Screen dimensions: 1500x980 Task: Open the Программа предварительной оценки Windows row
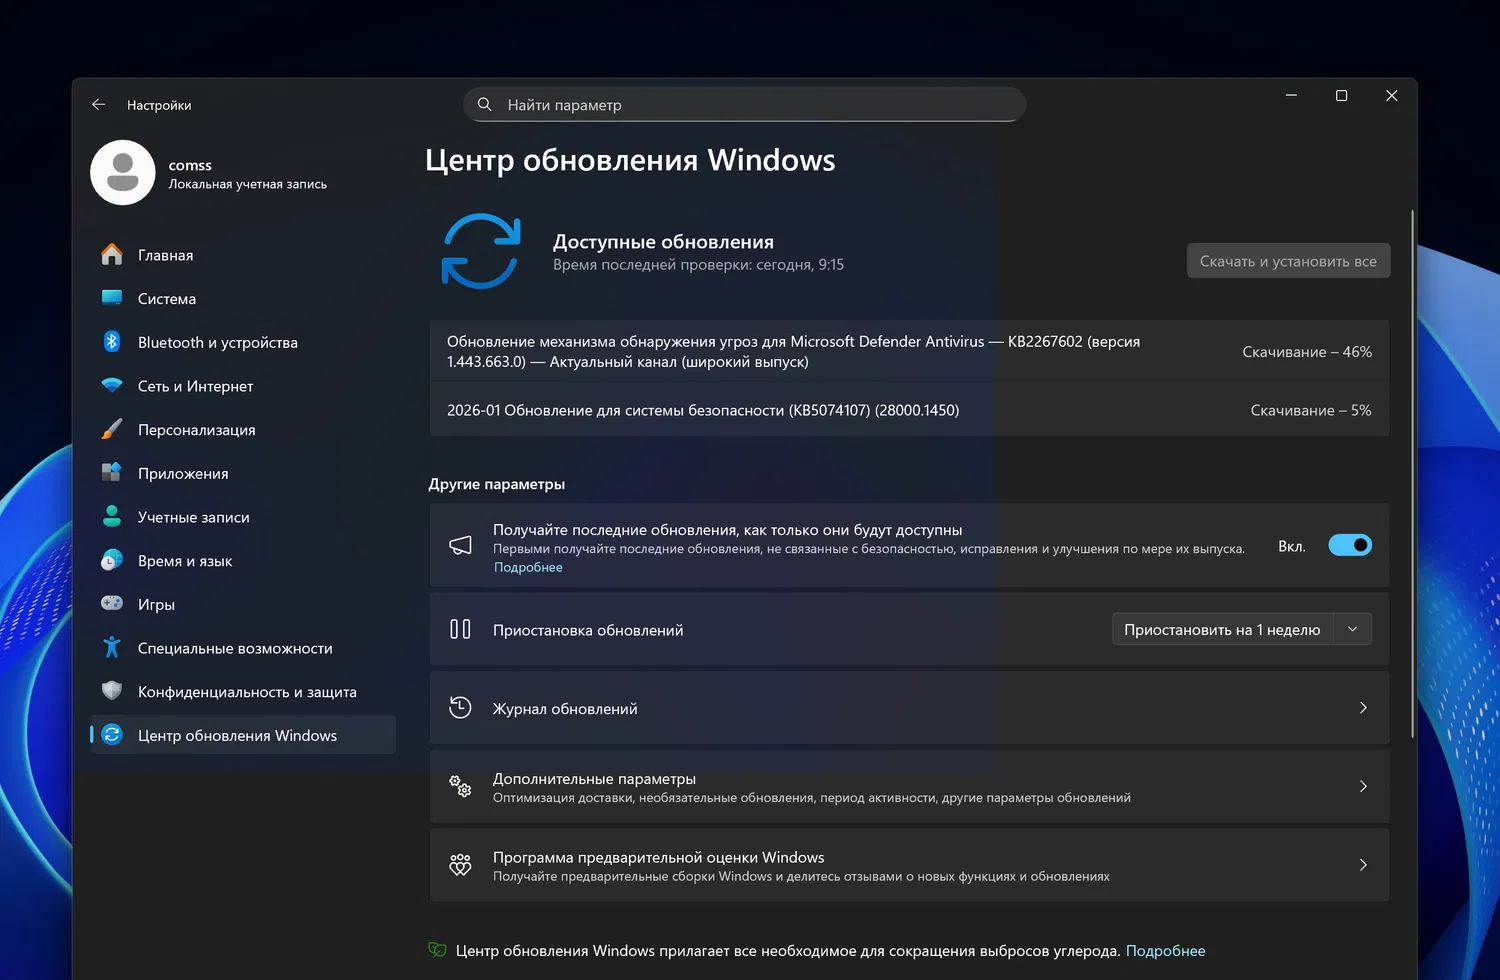[909, 865]
